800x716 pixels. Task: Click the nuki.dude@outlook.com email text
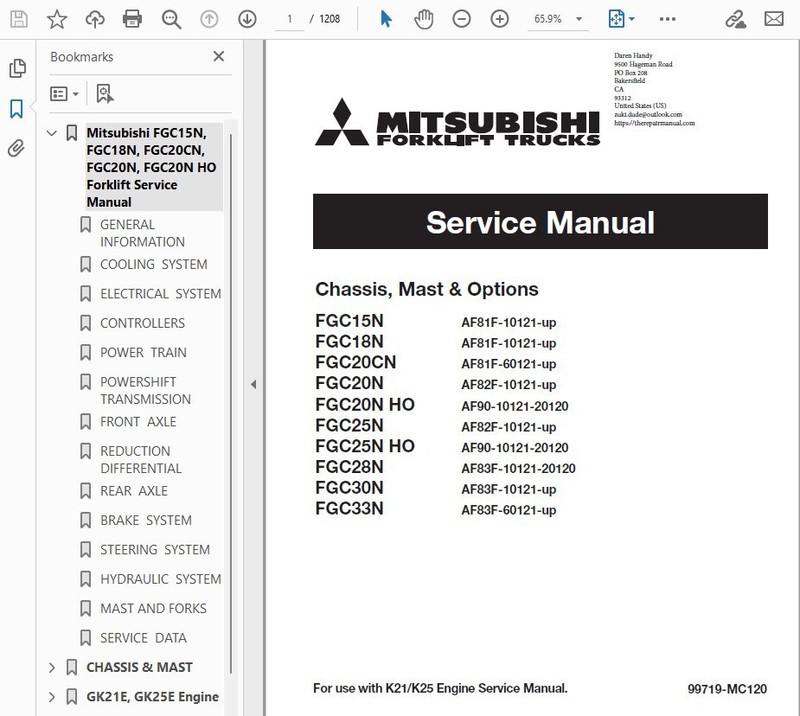[648, 114]
